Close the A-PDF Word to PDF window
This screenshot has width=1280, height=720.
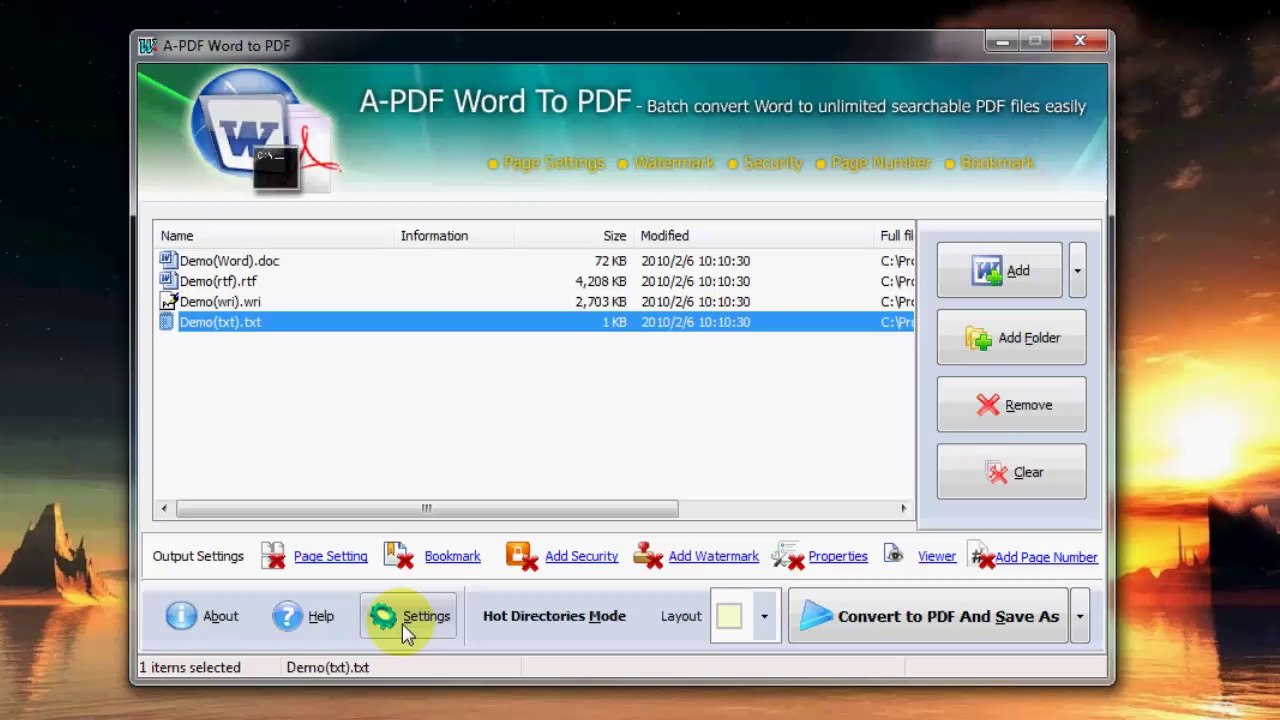(x=1080, y=41)
